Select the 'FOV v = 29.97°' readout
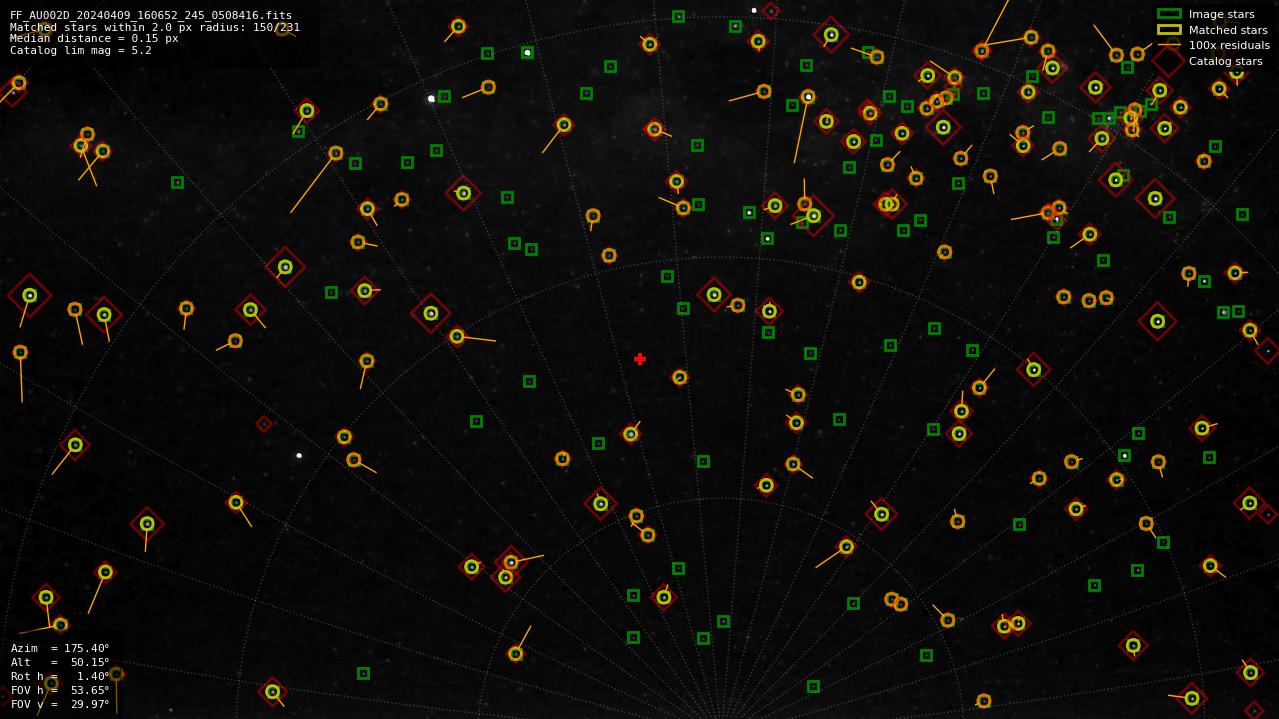 point(60,704)
